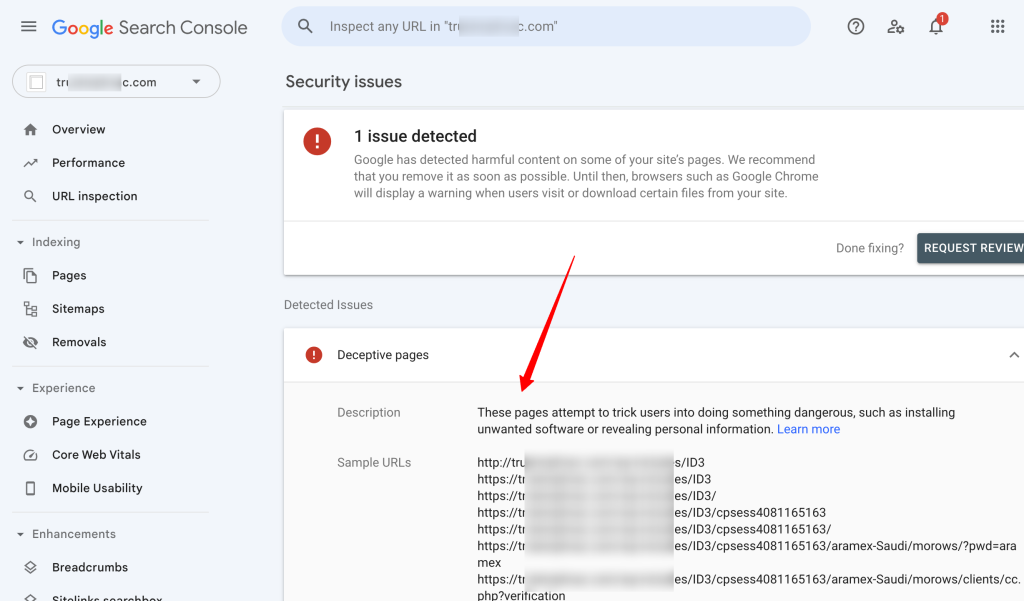Go to Overview in sidebar
Screen dimensions: 1024x601
[78, 129]
